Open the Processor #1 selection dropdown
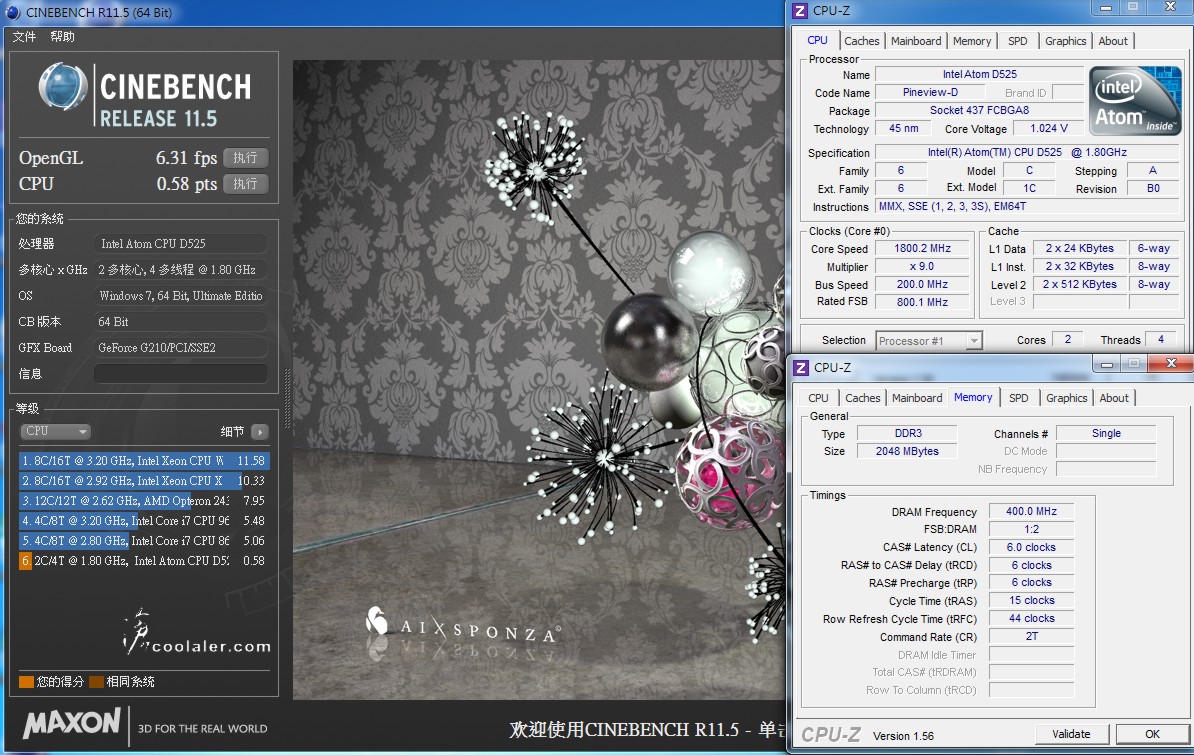Screen dimensions: 1194x755 [929, 341]
